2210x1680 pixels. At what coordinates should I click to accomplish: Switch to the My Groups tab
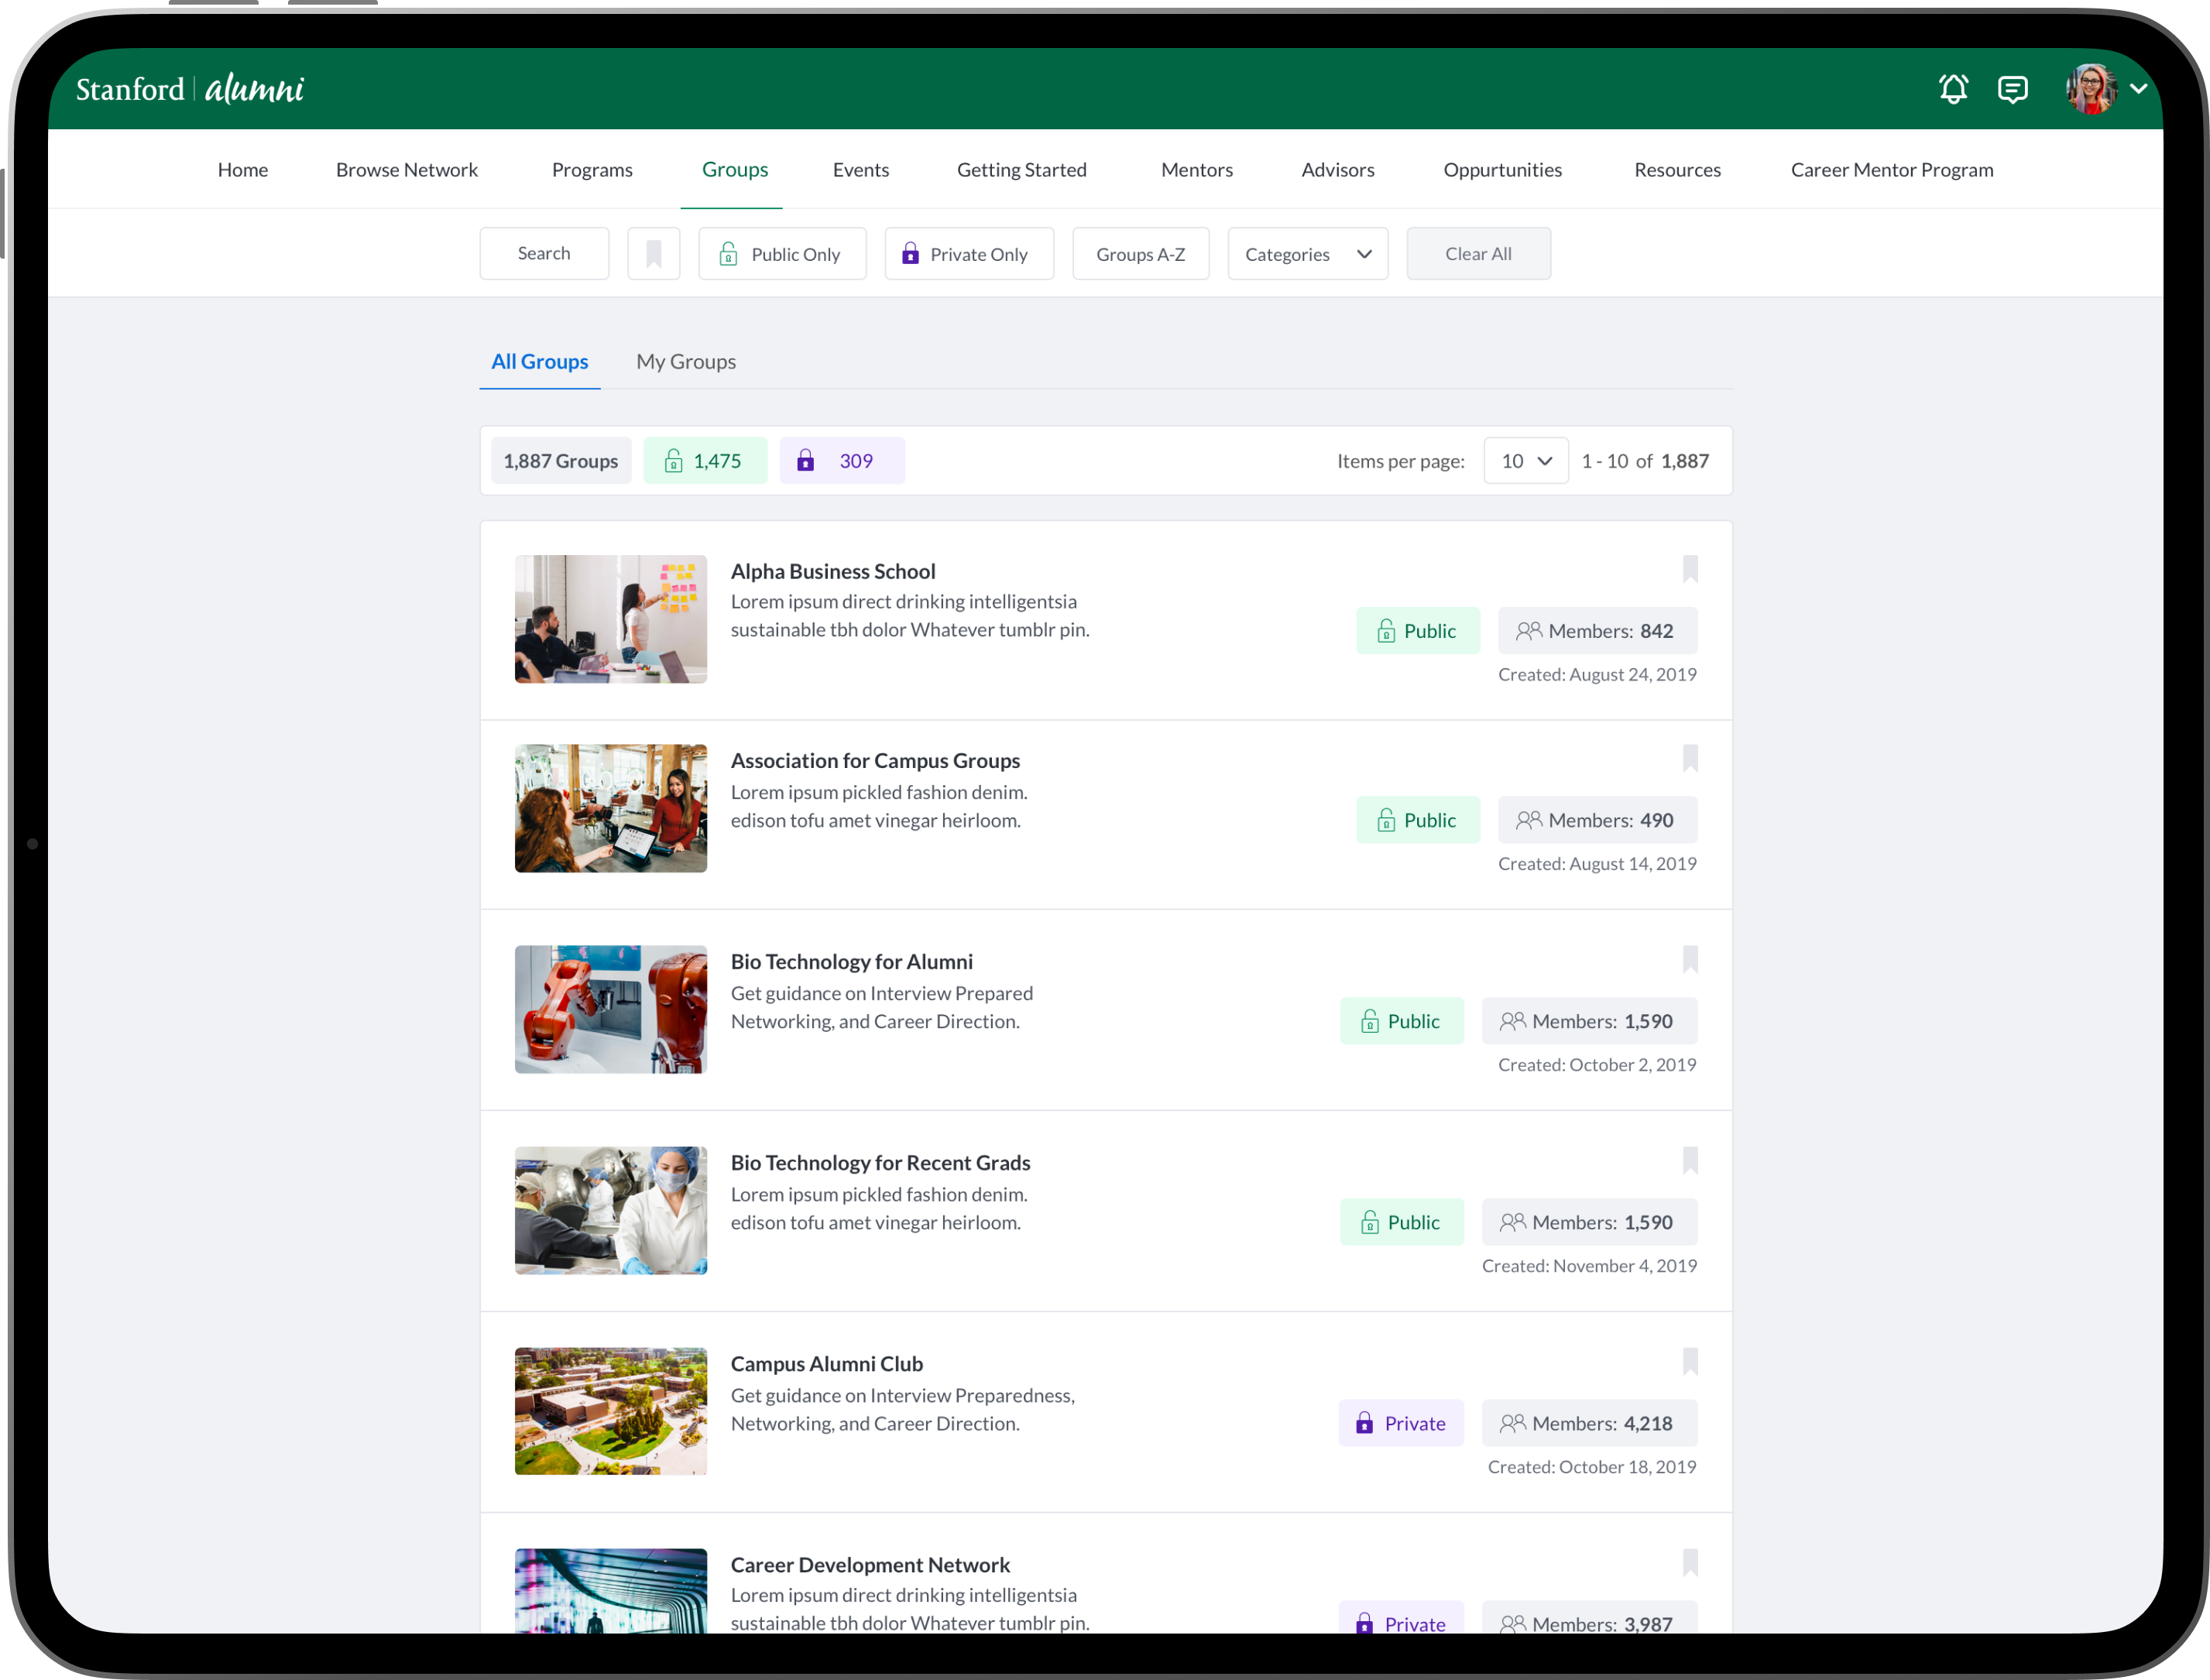tap(686, 362)
